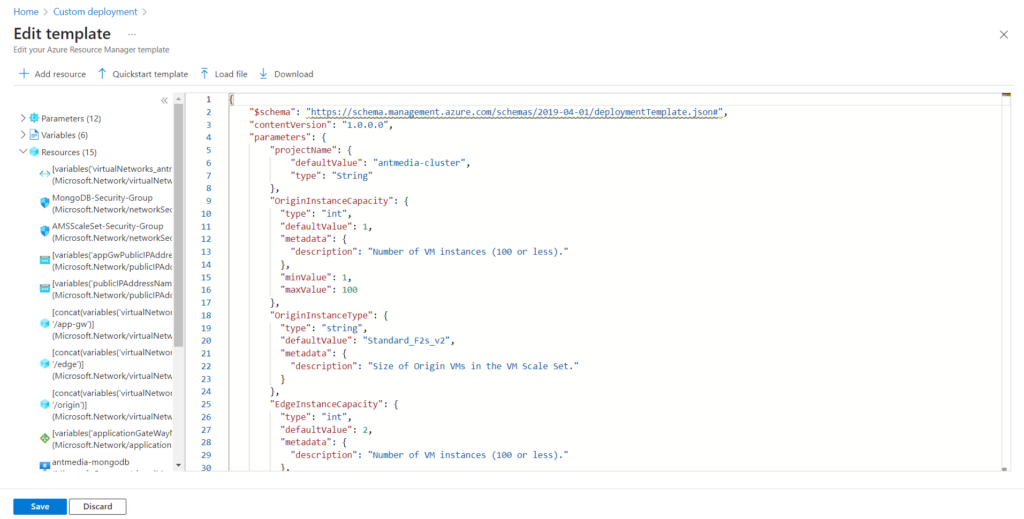Go to Custom deployment breadcrumb
Screen dimensions: 1024x519
point(95,12)
